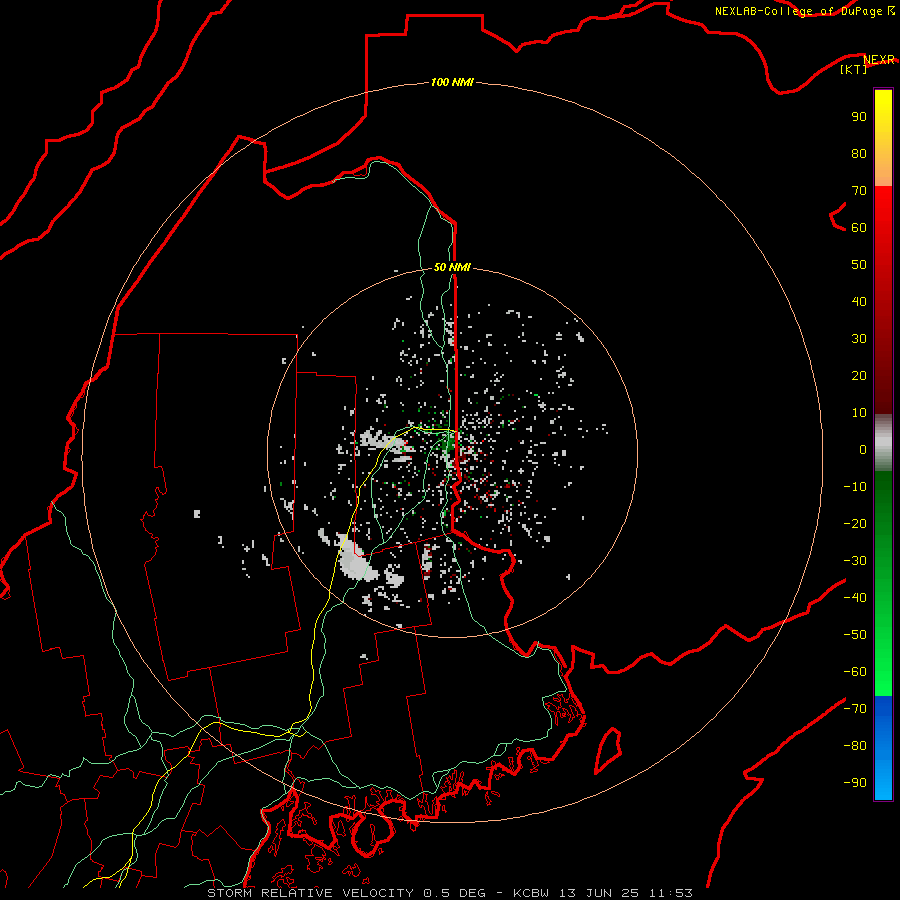The width and height of the screenshot is (900, 900).
Task: Select the -40 knot scale label
Action: click(x=855, y=598)
